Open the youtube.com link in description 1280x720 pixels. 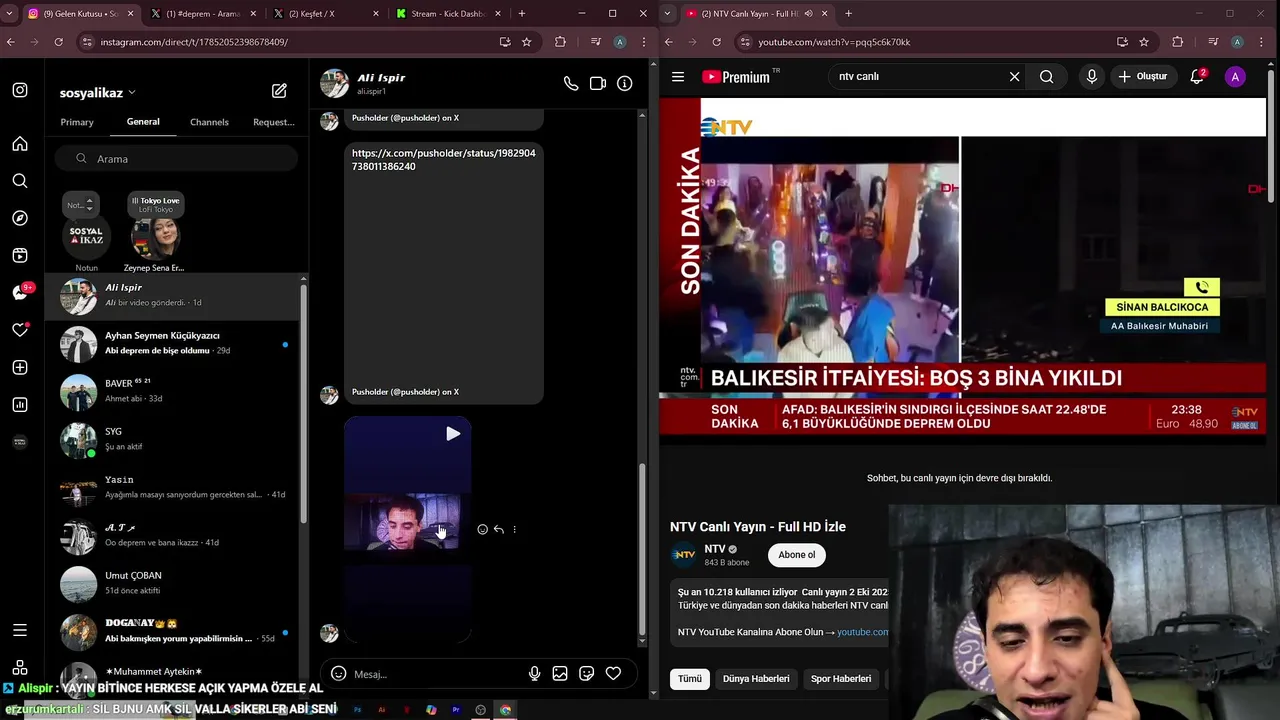[862, 632]
